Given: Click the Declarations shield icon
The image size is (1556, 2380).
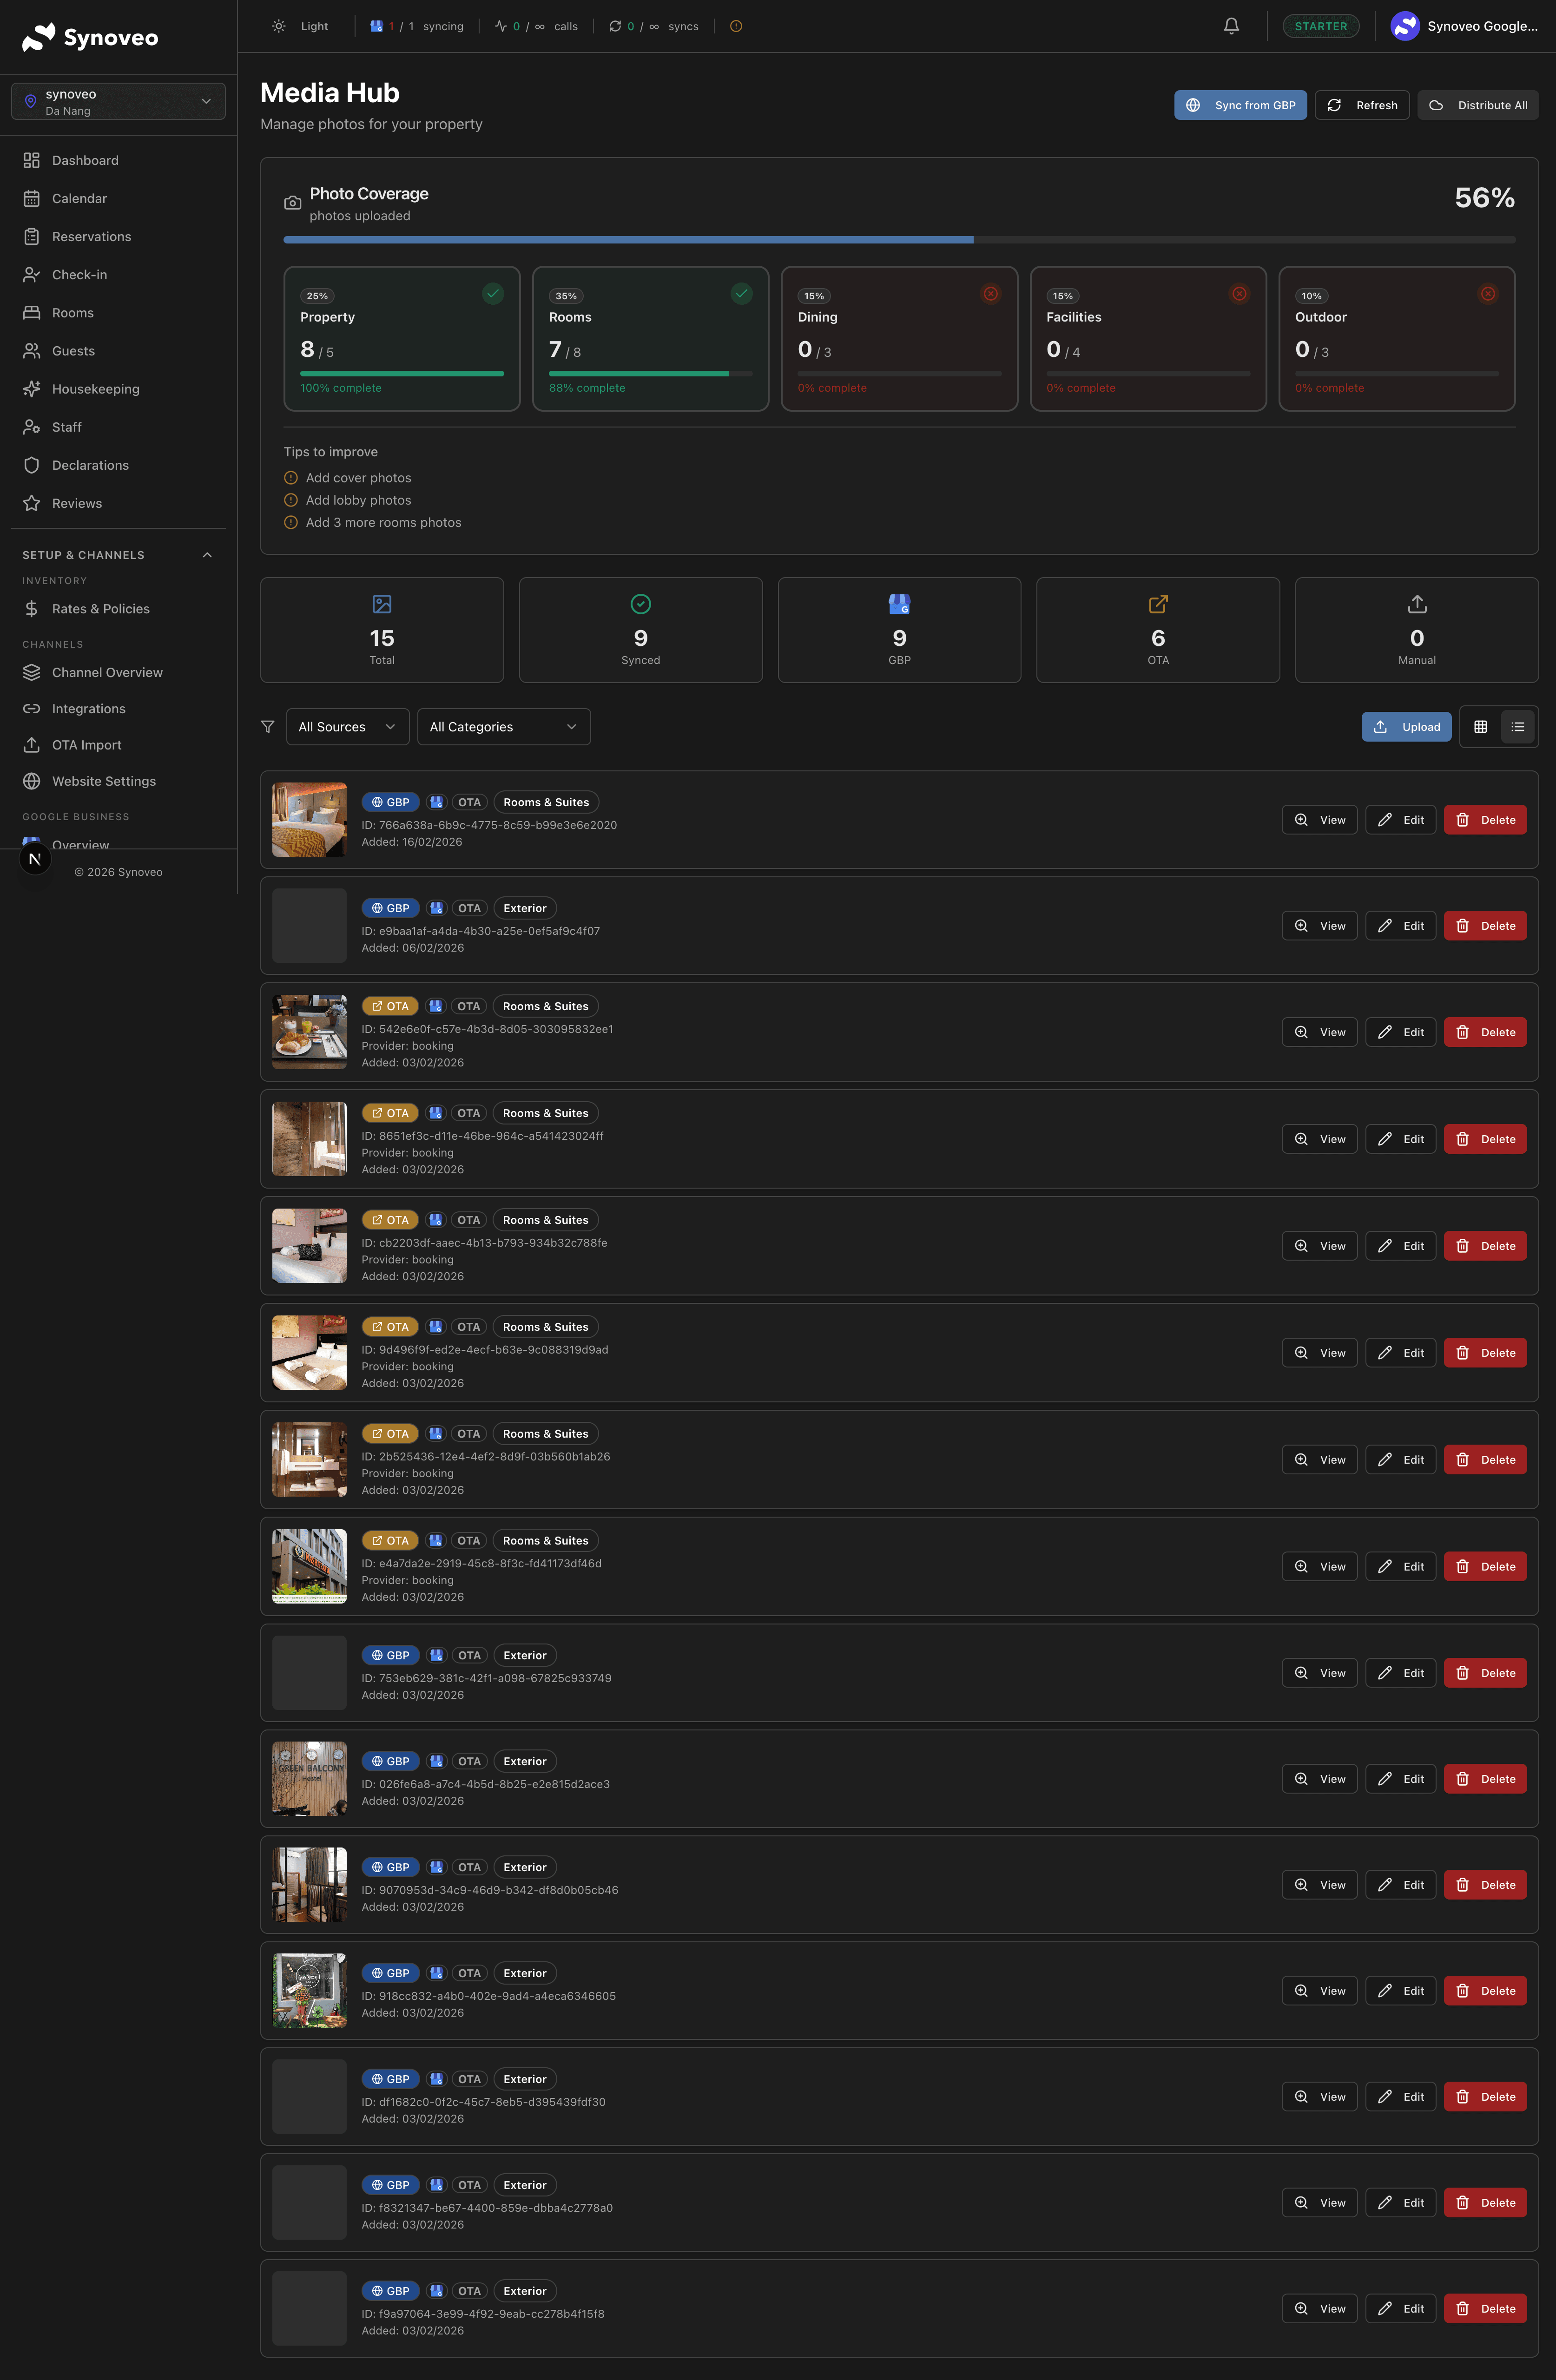Looking at the screenshot, I should tap(31, 465).
